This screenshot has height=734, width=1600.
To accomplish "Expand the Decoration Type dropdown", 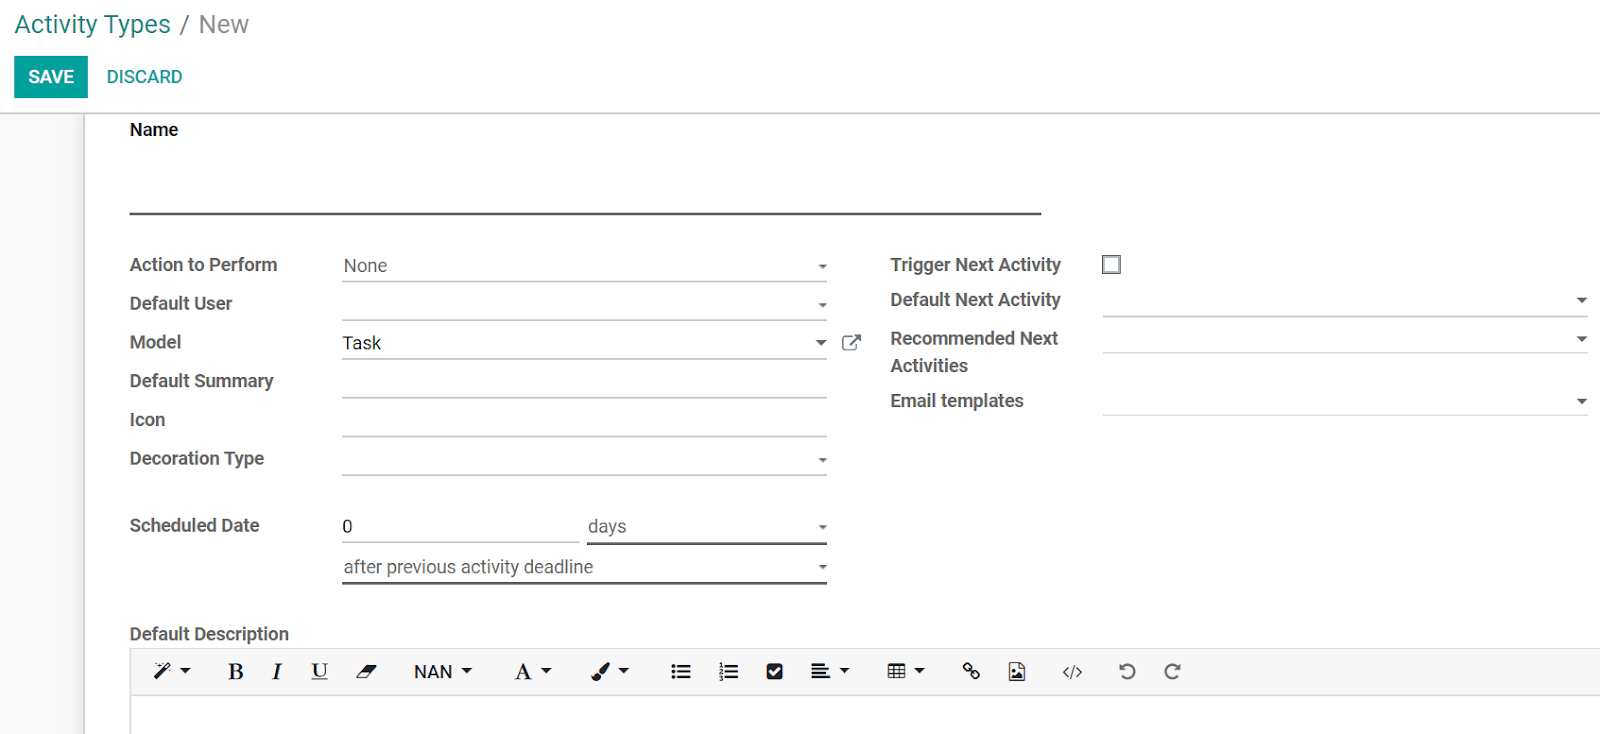I will tap(584, 459).
